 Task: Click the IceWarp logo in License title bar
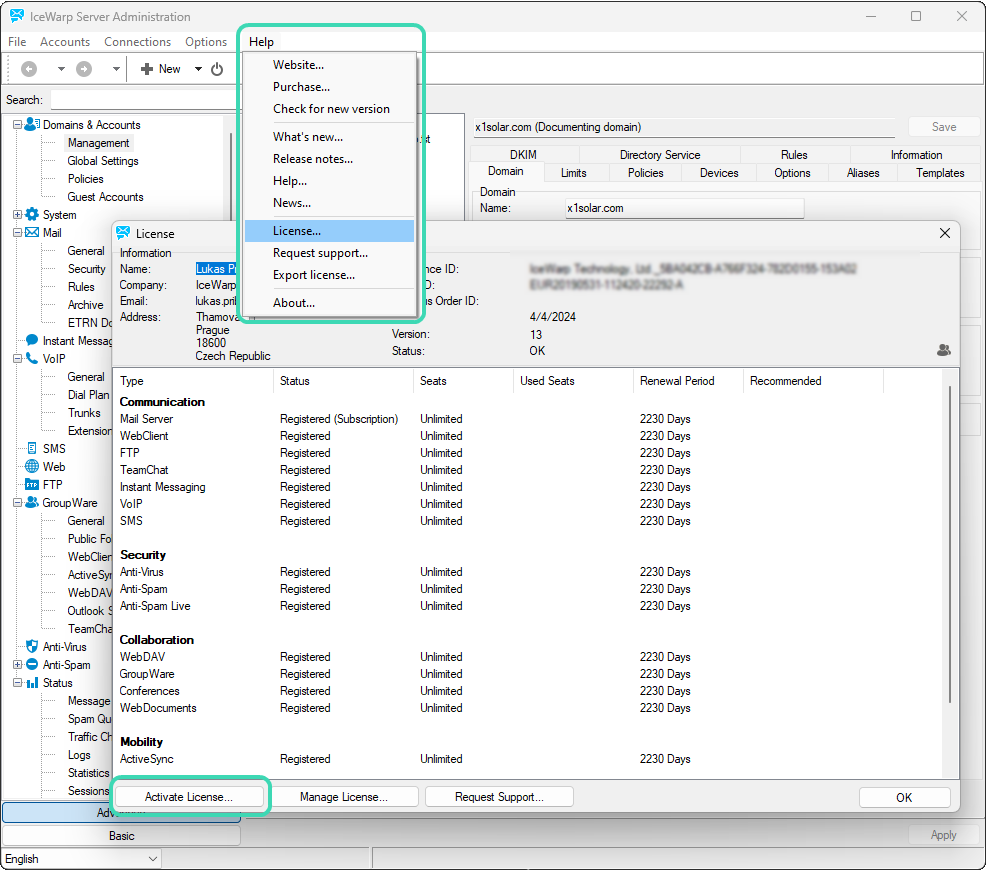pyautogui.click(x=124, y=233)
